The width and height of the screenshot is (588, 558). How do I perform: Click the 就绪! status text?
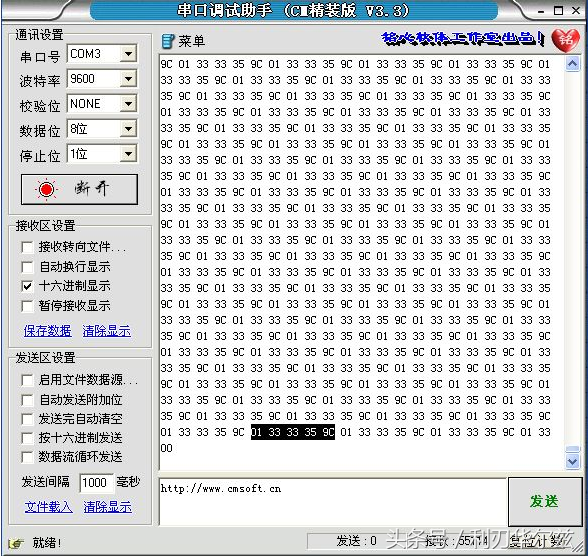pos(47,543)
